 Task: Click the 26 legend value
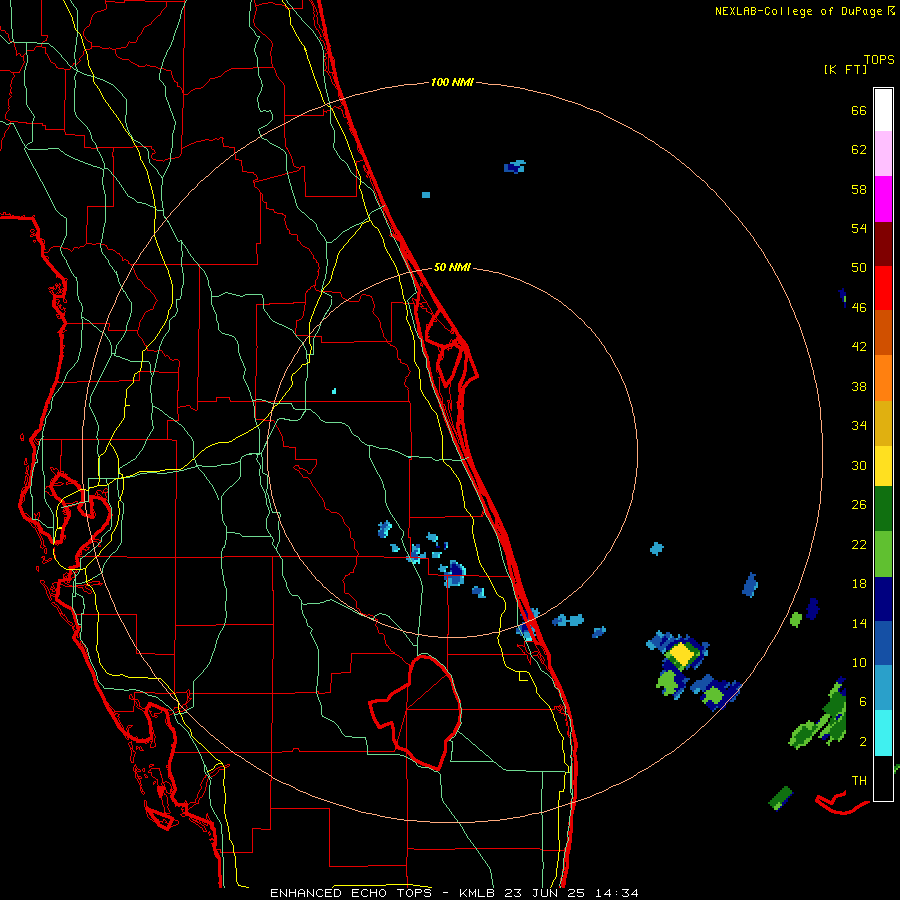(859, 505)
